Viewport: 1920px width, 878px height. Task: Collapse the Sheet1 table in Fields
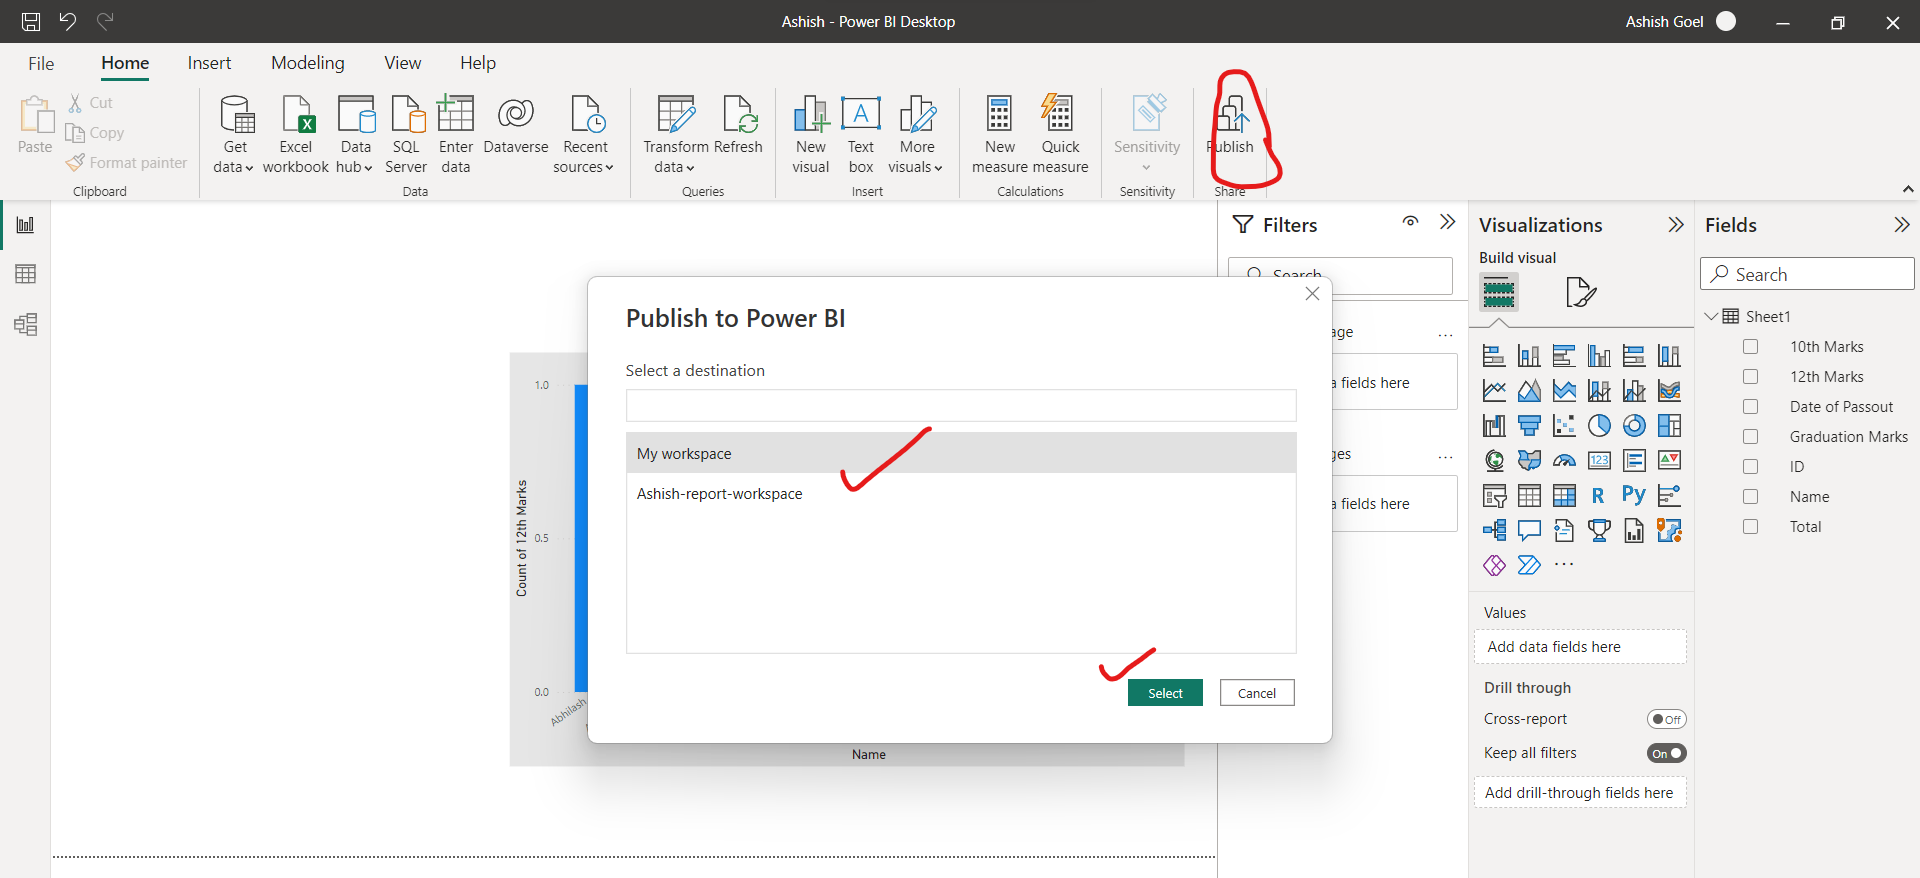pos(1711,317)
